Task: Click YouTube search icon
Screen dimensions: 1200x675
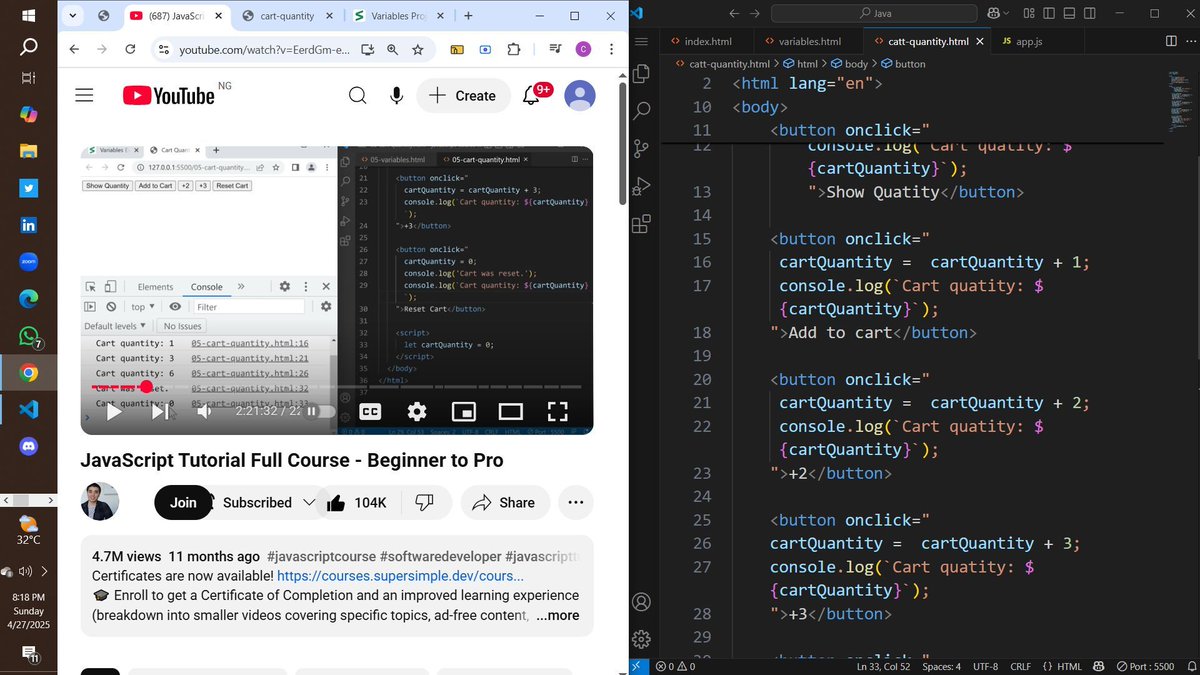Action: (x=357, y=95)
